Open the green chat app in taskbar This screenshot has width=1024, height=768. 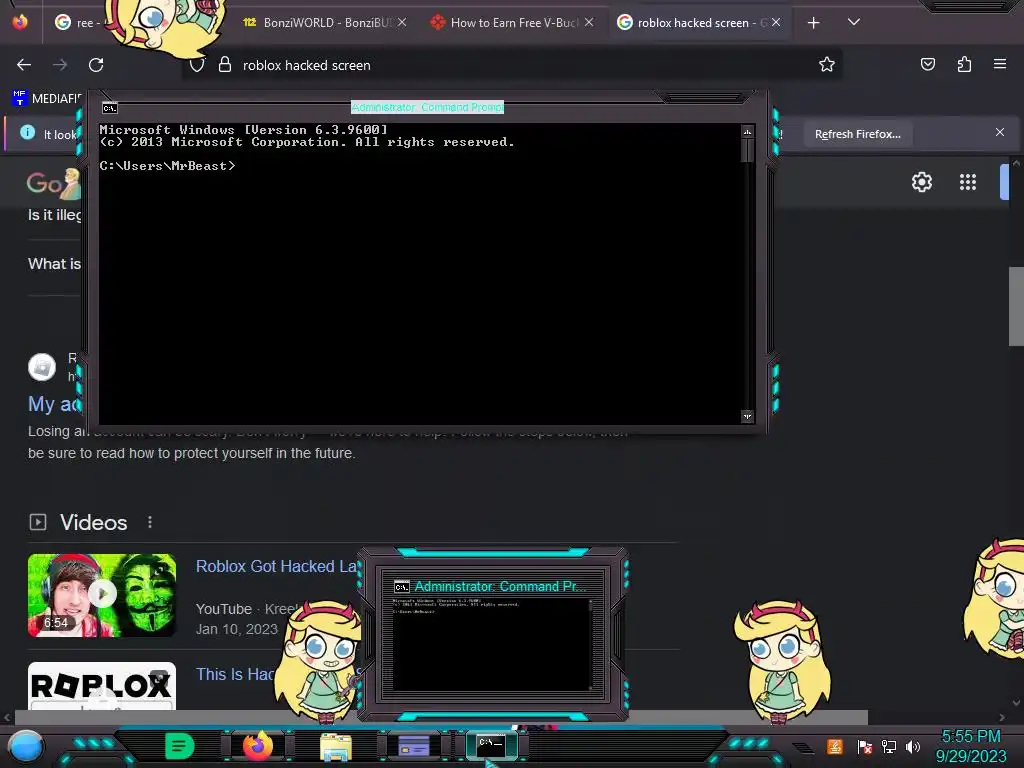point(180,746)
